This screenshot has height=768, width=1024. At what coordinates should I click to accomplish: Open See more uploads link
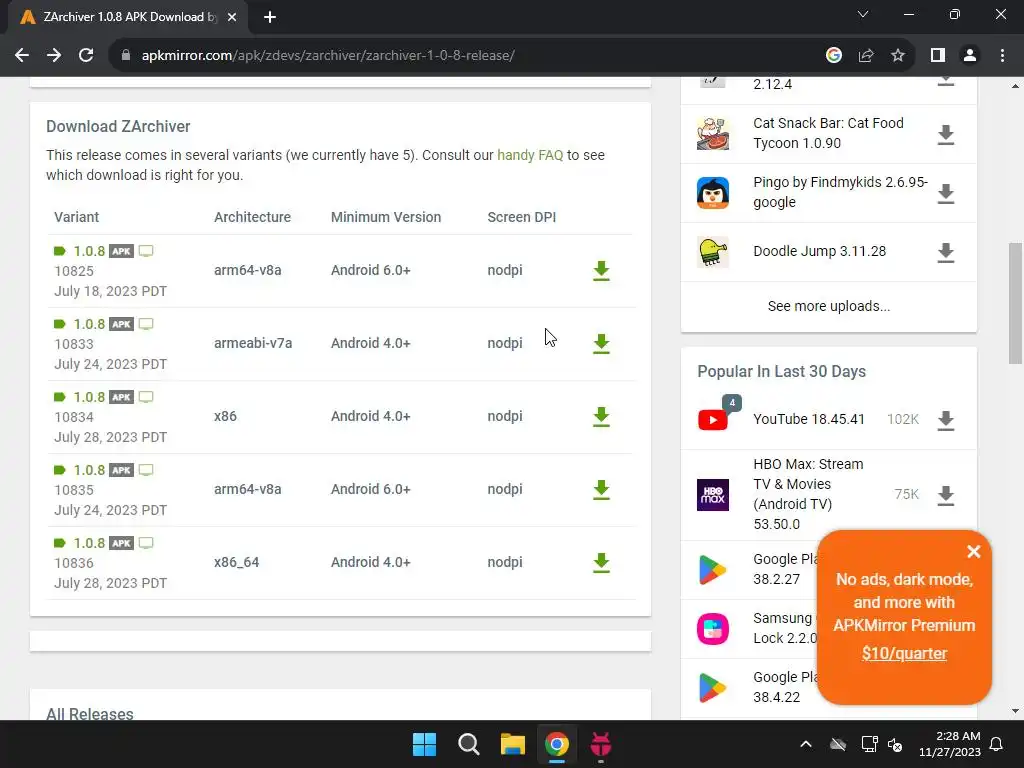point(829,306)
